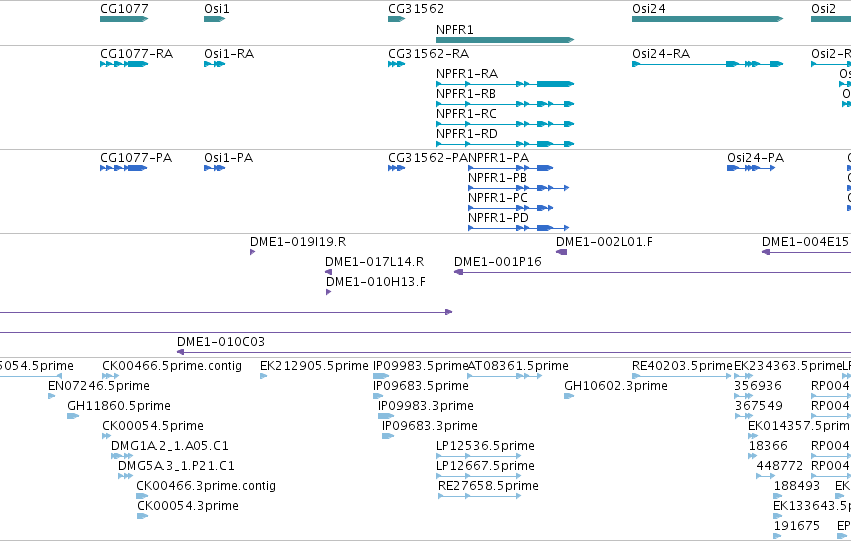Click the DME1-010H13.F clone label

(x=376, y=282)
